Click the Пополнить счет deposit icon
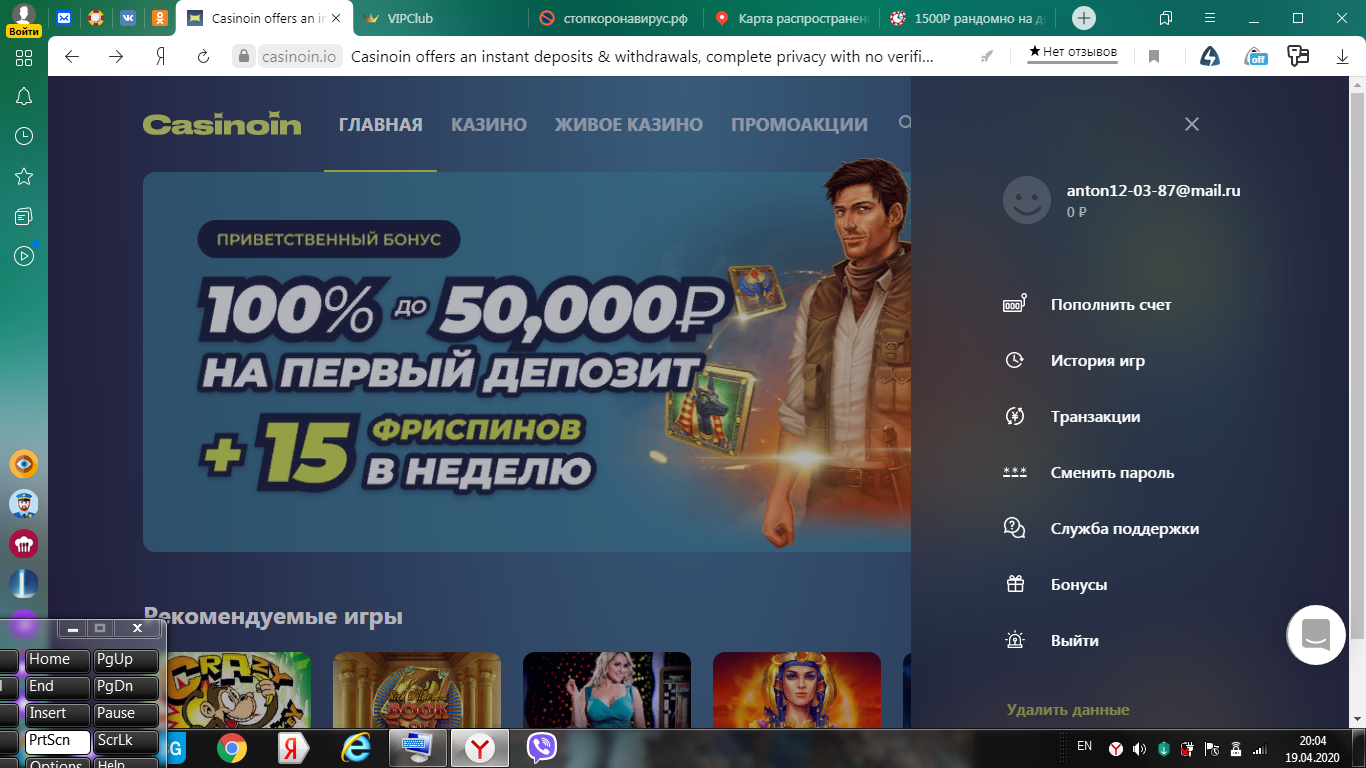Viewport: 1366px width, 768px height. (1015, 304)
